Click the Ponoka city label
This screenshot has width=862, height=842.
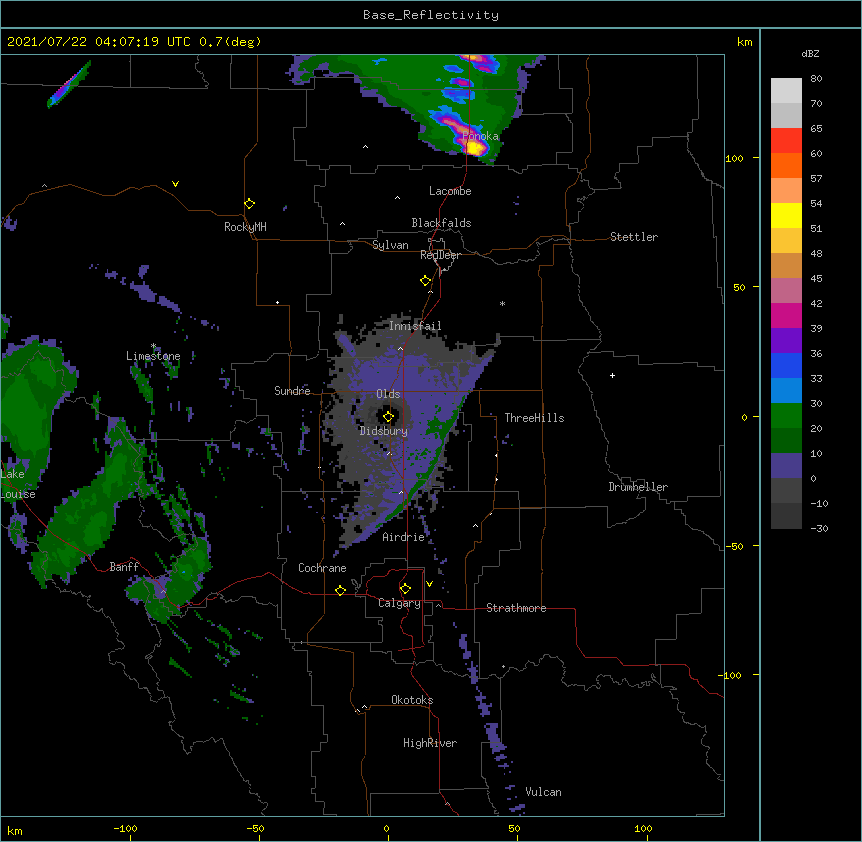[480, 136]
